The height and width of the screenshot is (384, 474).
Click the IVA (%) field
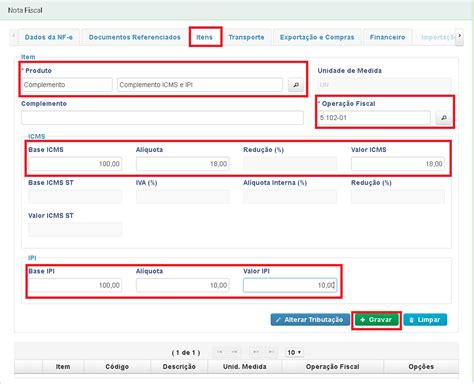coord(183,197)
